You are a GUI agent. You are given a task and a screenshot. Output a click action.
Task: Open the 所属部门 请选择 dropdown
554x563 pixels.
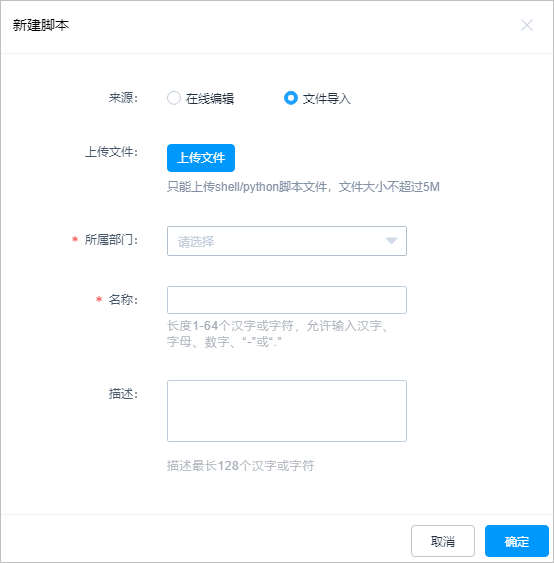click(x=287, y=241)
